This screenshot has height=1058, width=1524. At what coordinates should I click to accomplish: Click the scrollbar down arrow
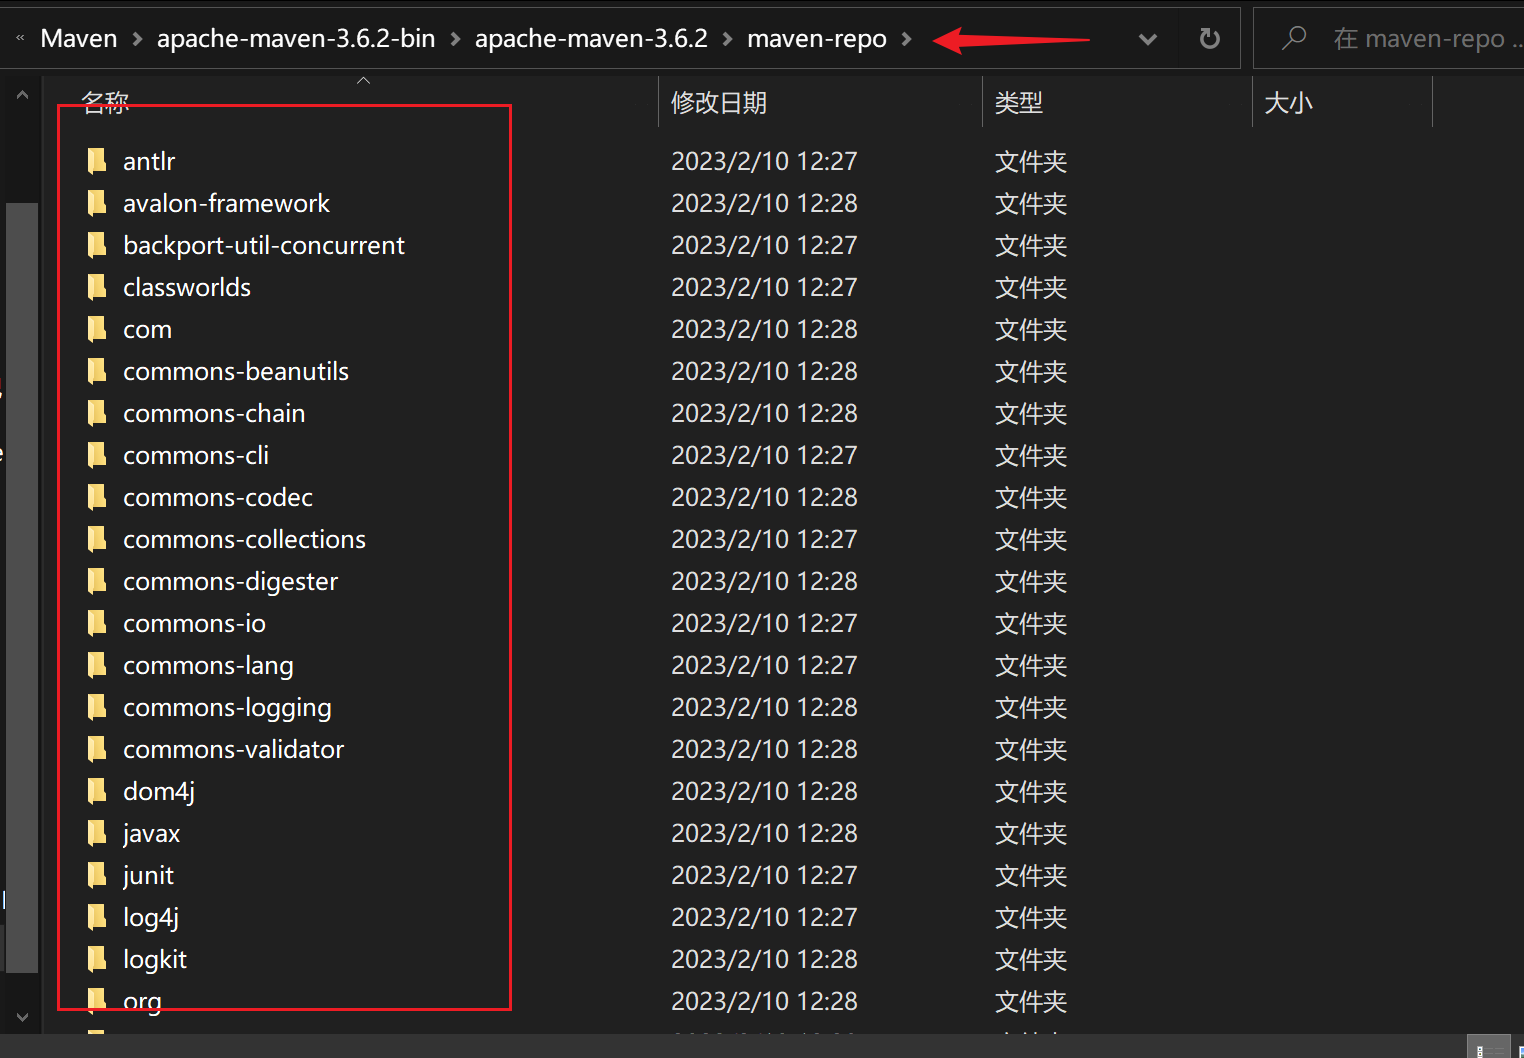pos(22,1017)
